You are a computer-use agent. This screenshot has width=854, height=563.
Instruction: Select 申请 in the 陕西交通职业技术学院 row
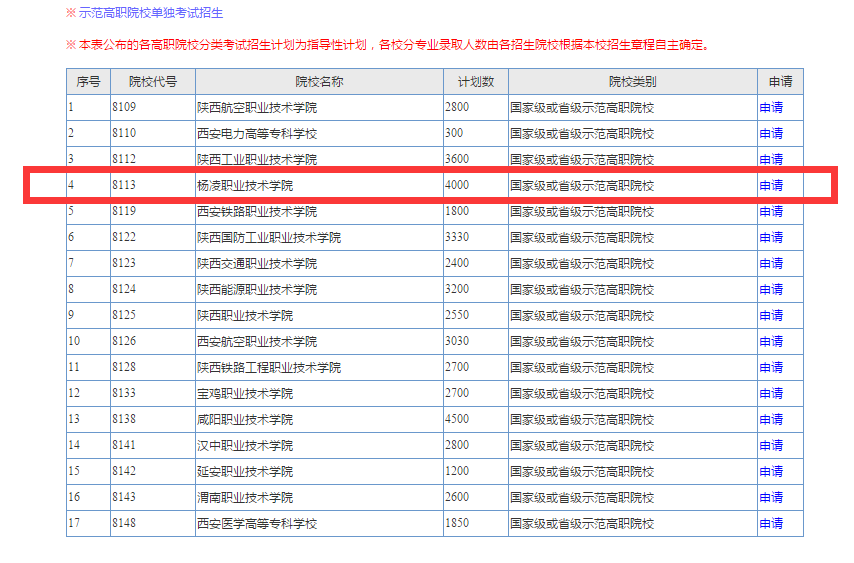(770, 263)
